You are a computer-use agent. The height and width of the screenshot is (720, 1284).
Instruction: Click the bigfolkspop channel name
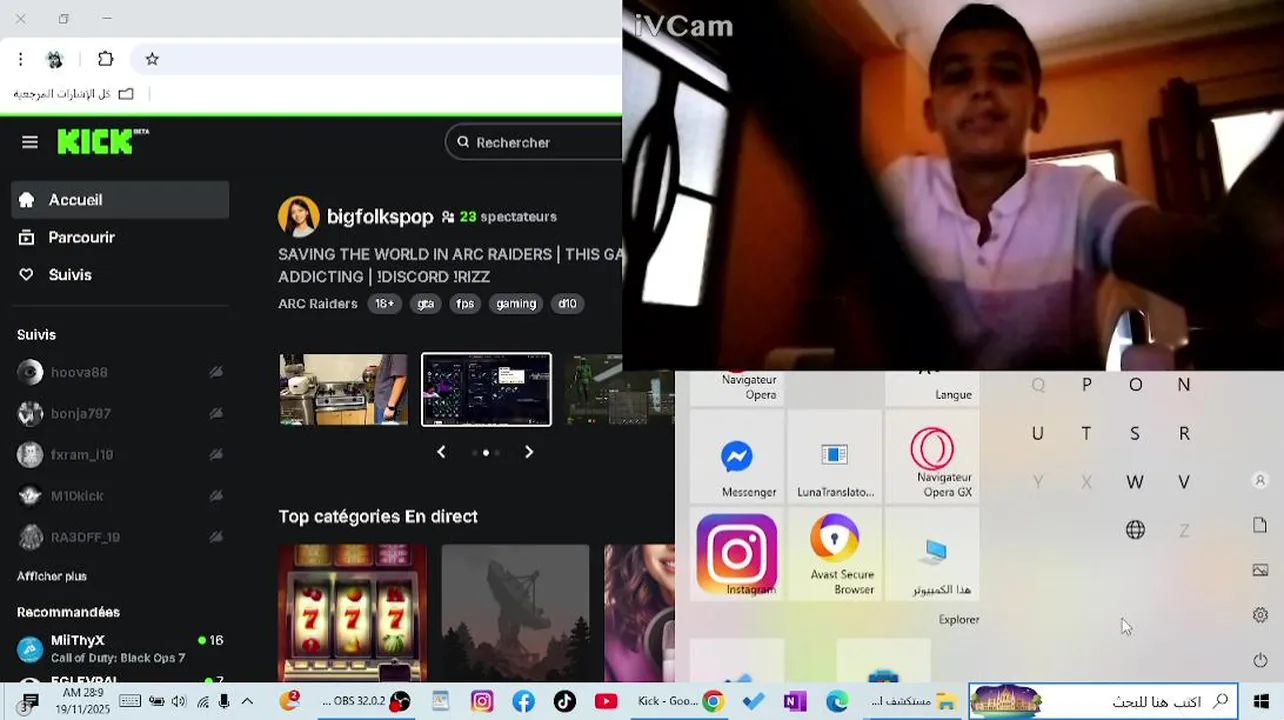[x=380, y=217]
